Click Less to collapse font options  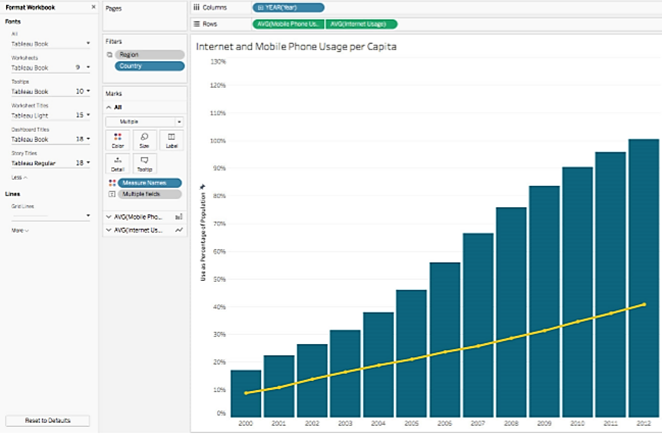click(19, 177)
